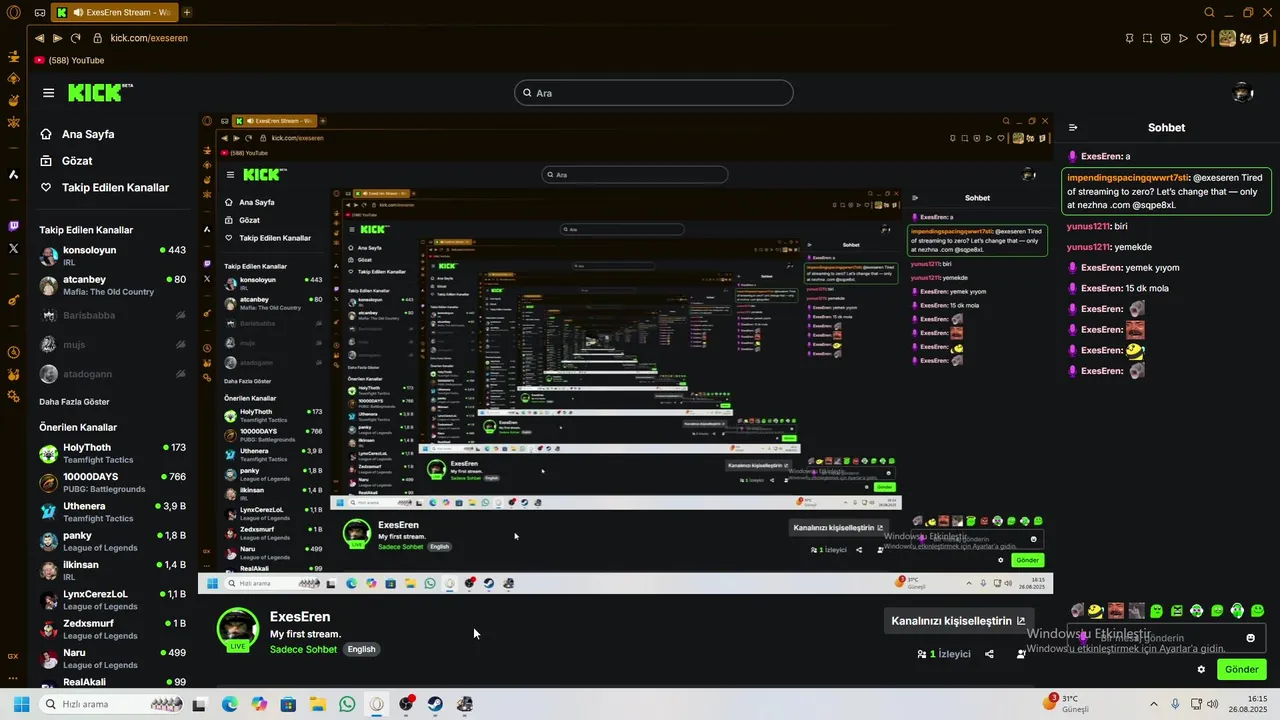The image size is (1280, 720).
Task: Show hidden icons in the system tray
Action: pos(1154,704)
